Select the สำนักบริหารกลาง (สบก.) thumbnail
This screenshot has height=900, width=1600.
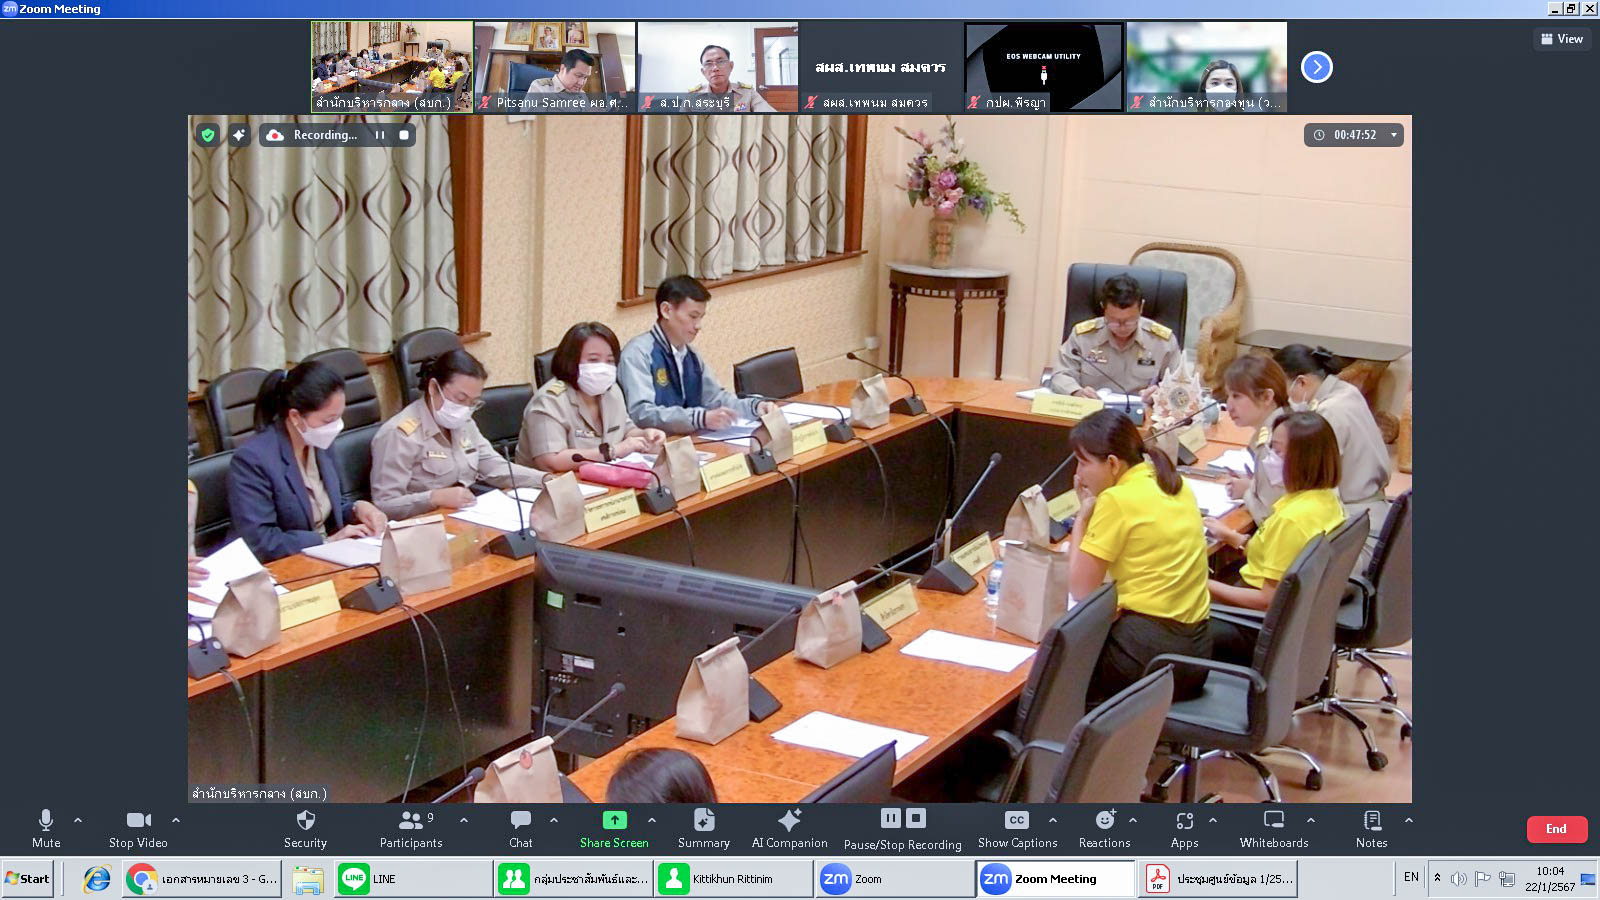392,67
